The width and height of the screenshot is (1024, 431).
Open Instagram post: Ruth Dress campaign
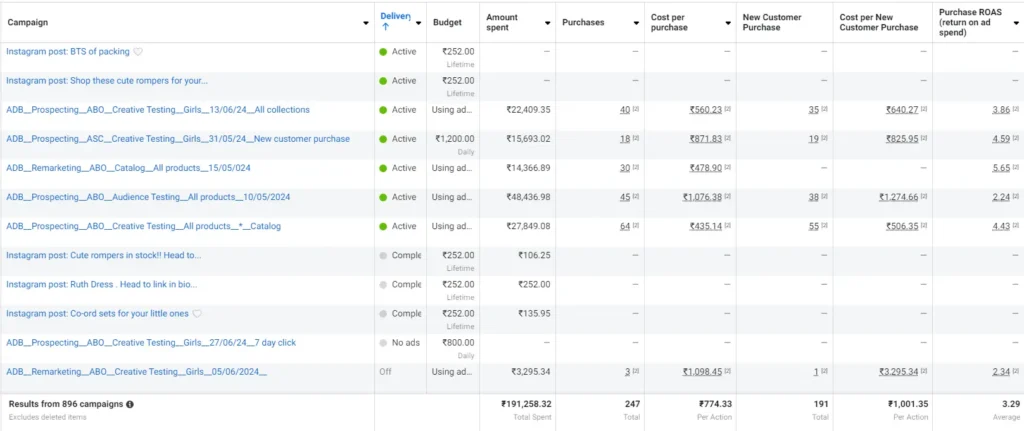point(101,284)
